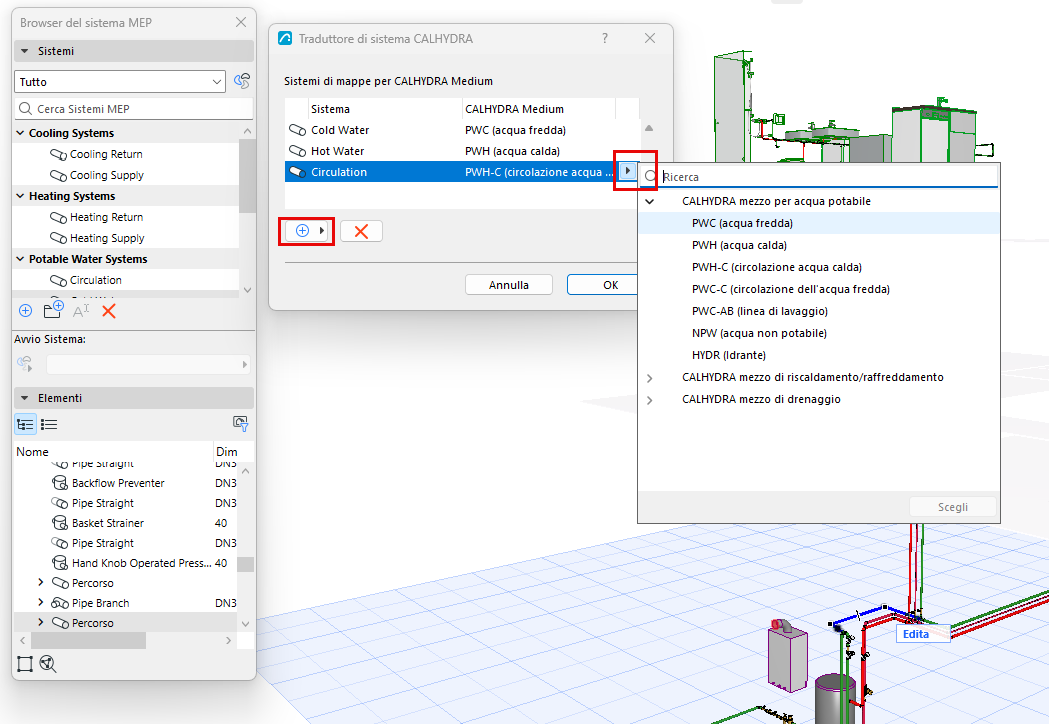Close the Browser del sistema MEP panel
Viewport: 1049px width, 724px height.
pyautogui.click(x=241, y=22)
